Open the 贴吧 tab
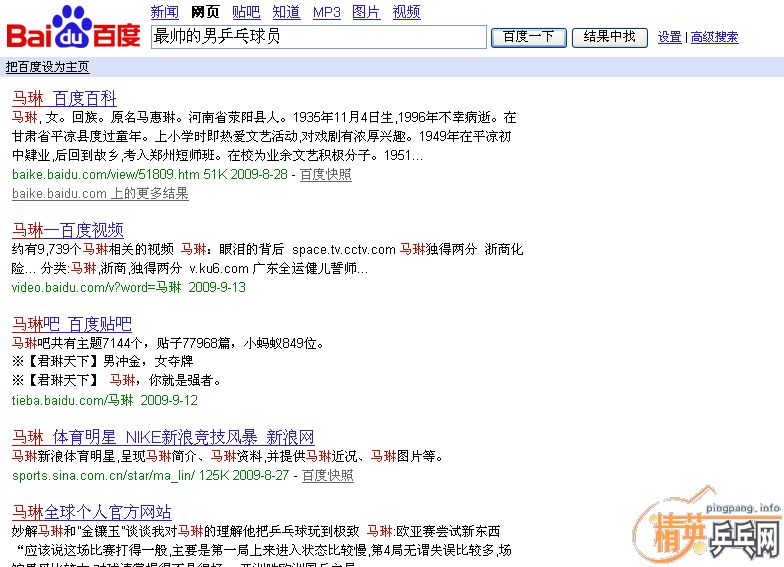This screenshot has width=784, height=567. pos(246,12)
